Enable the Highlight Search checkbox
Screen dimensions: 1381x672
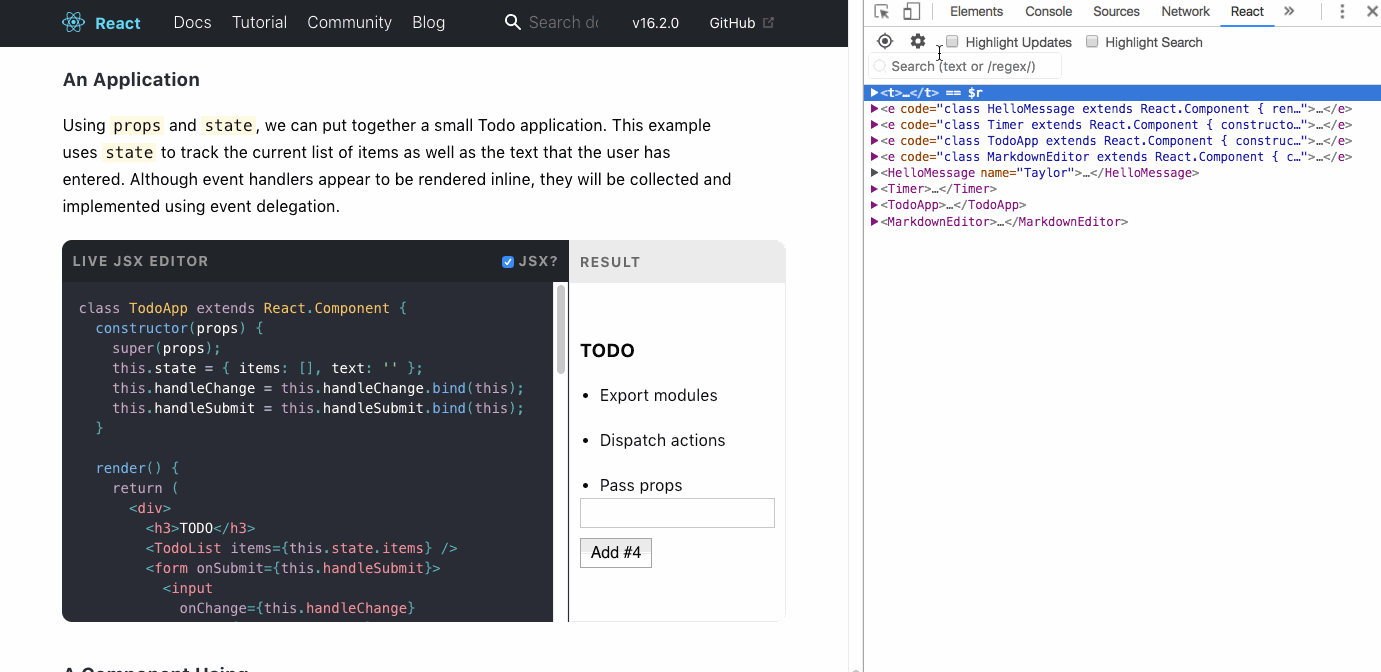(x=1092, y=42)
